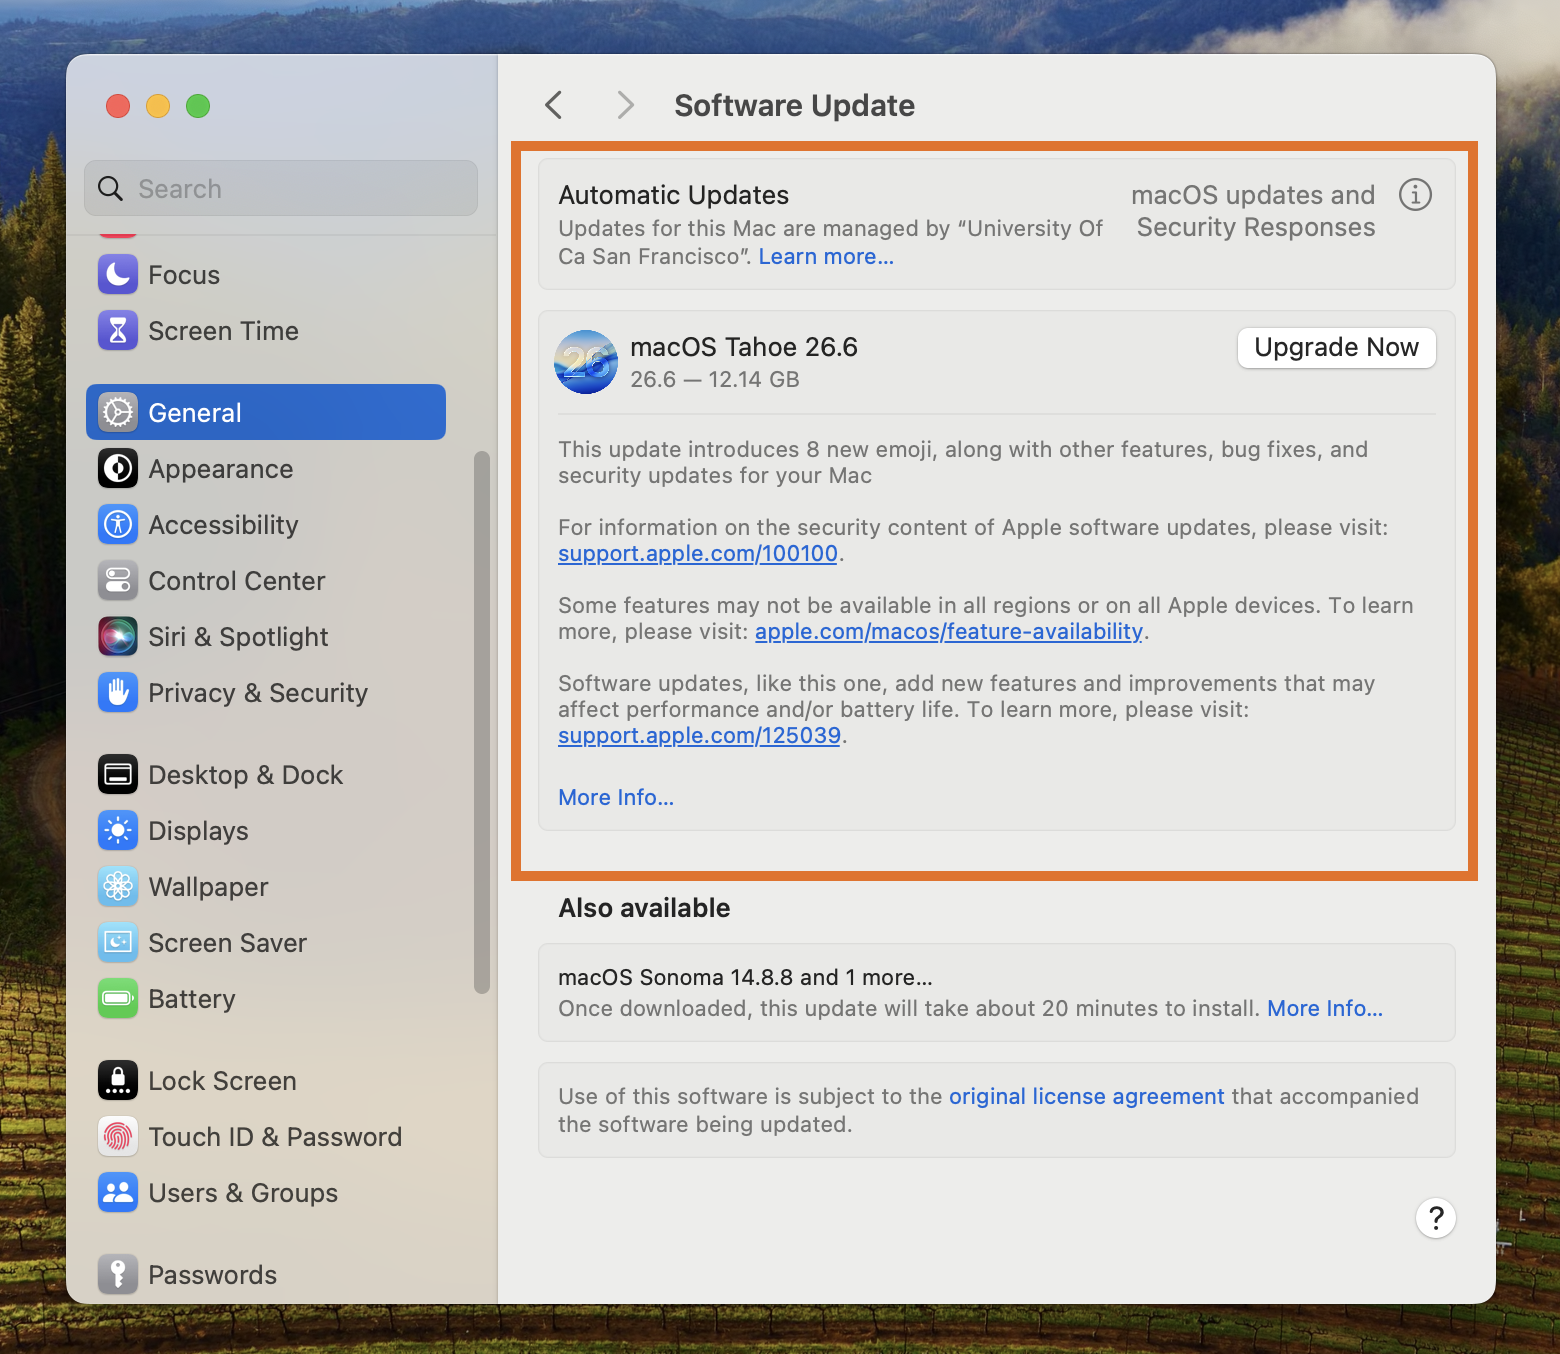Click the Automatic Updates heading
This screenshot has height=1354, width=1560.
[x=674, y=195]
